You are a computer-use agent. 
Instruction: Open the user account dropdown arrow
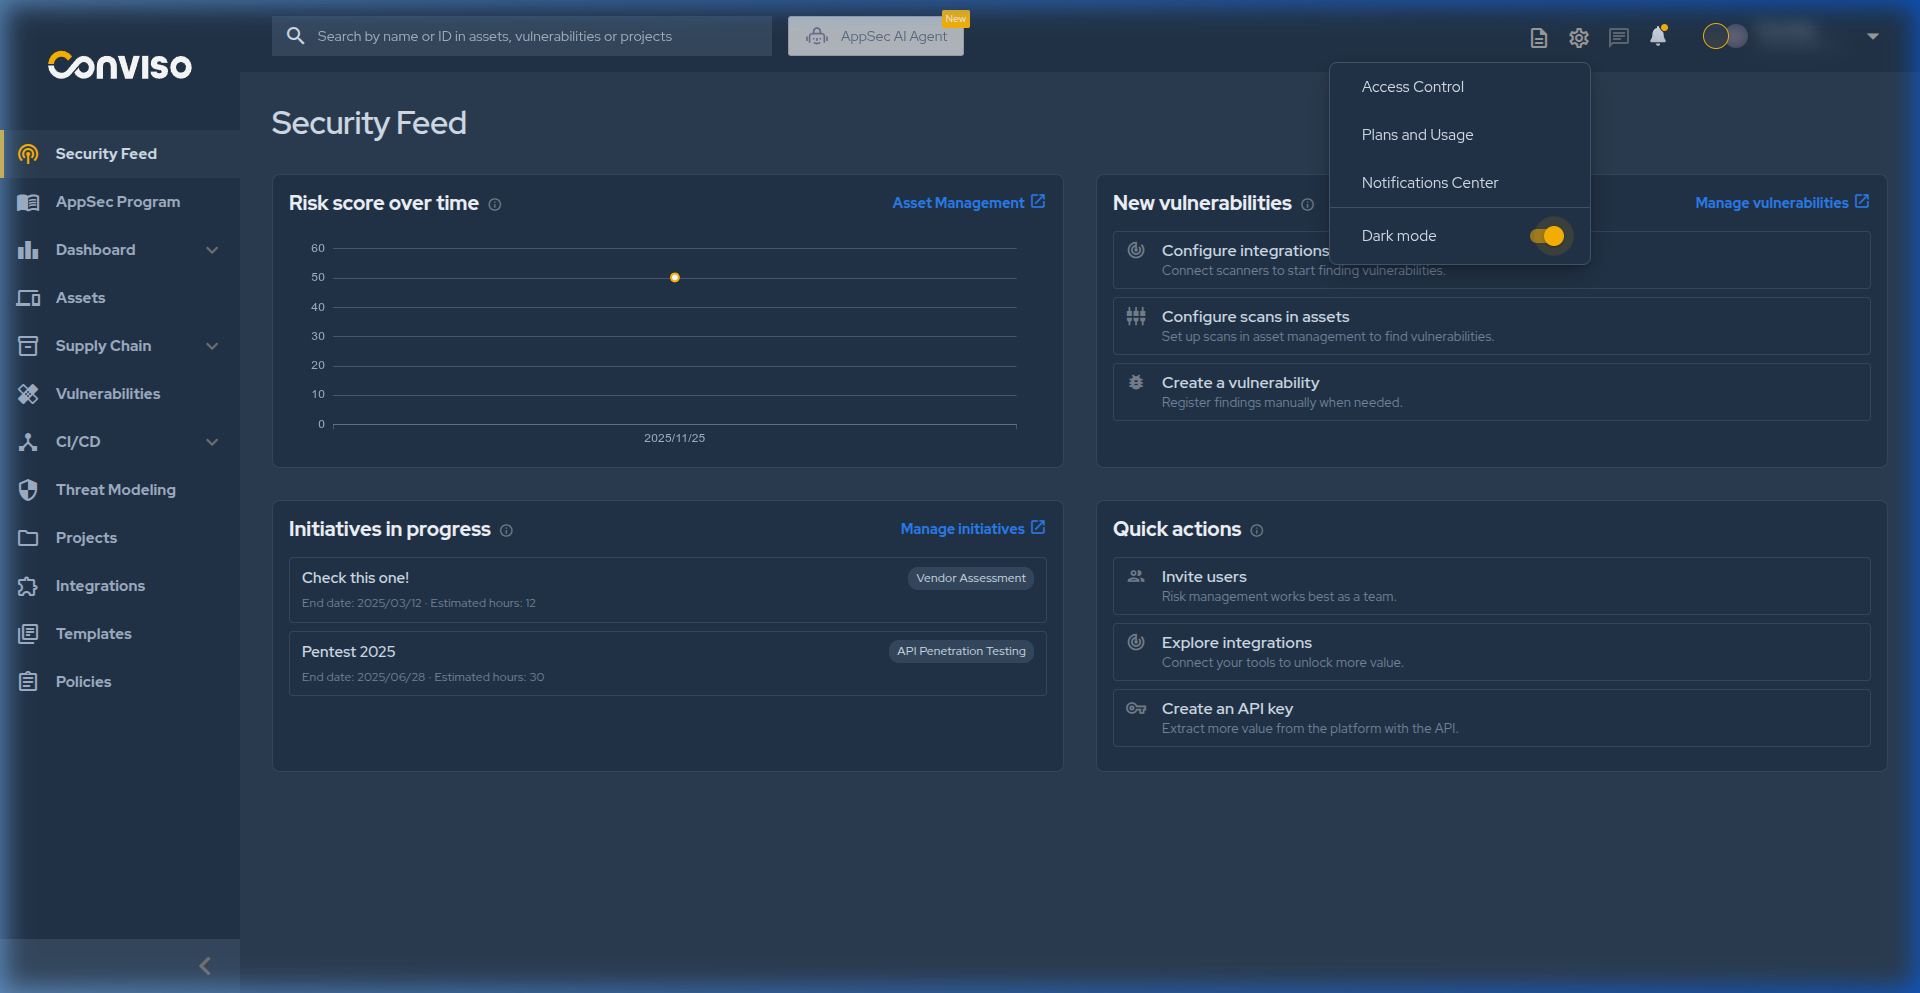1872,37
